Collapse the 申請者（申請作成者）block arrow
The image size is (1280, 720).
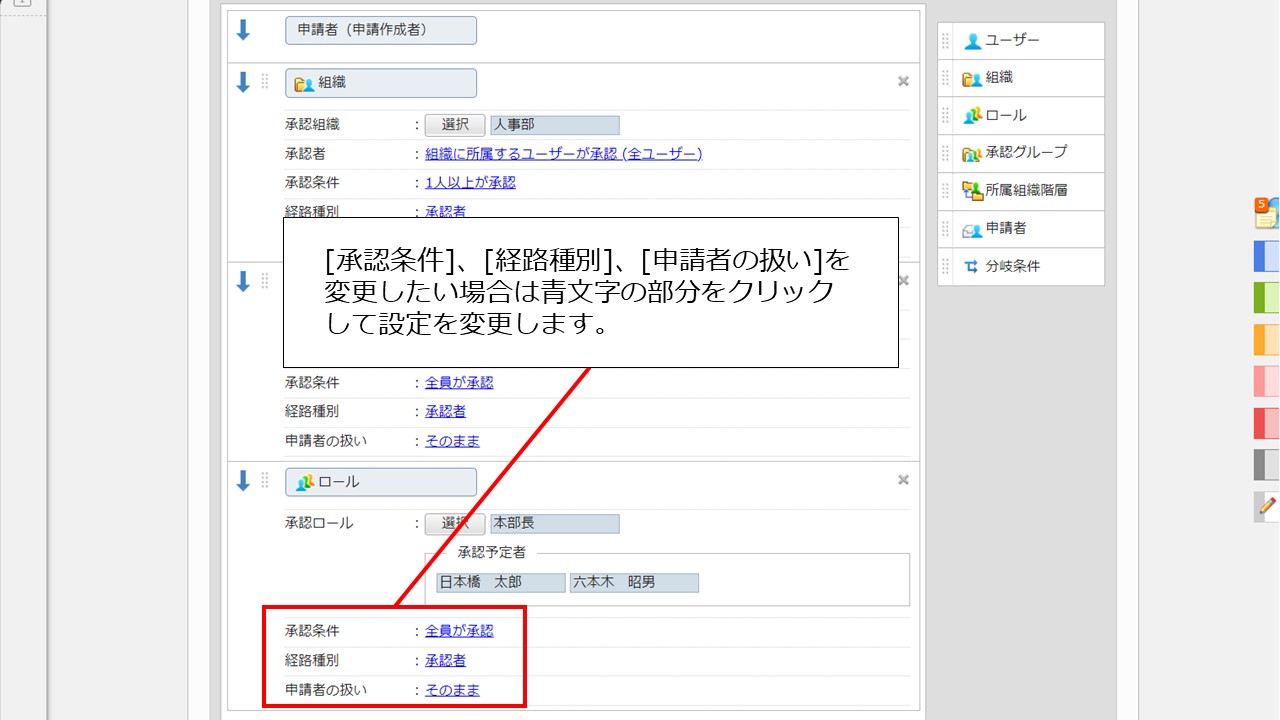coord(241,30)
